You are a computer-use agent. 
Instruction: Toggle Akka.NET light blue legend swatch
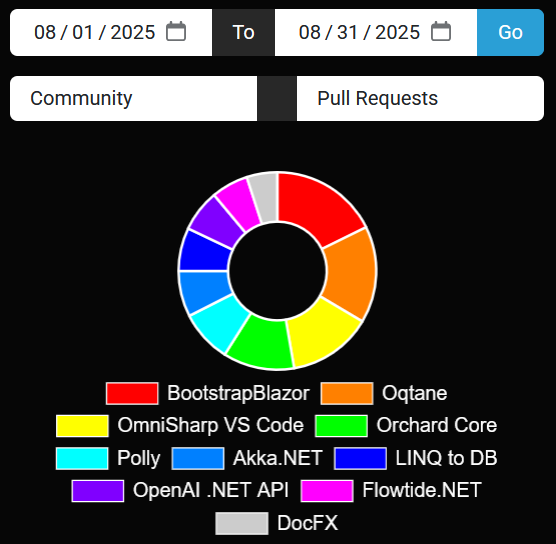(x=198, y=458)
